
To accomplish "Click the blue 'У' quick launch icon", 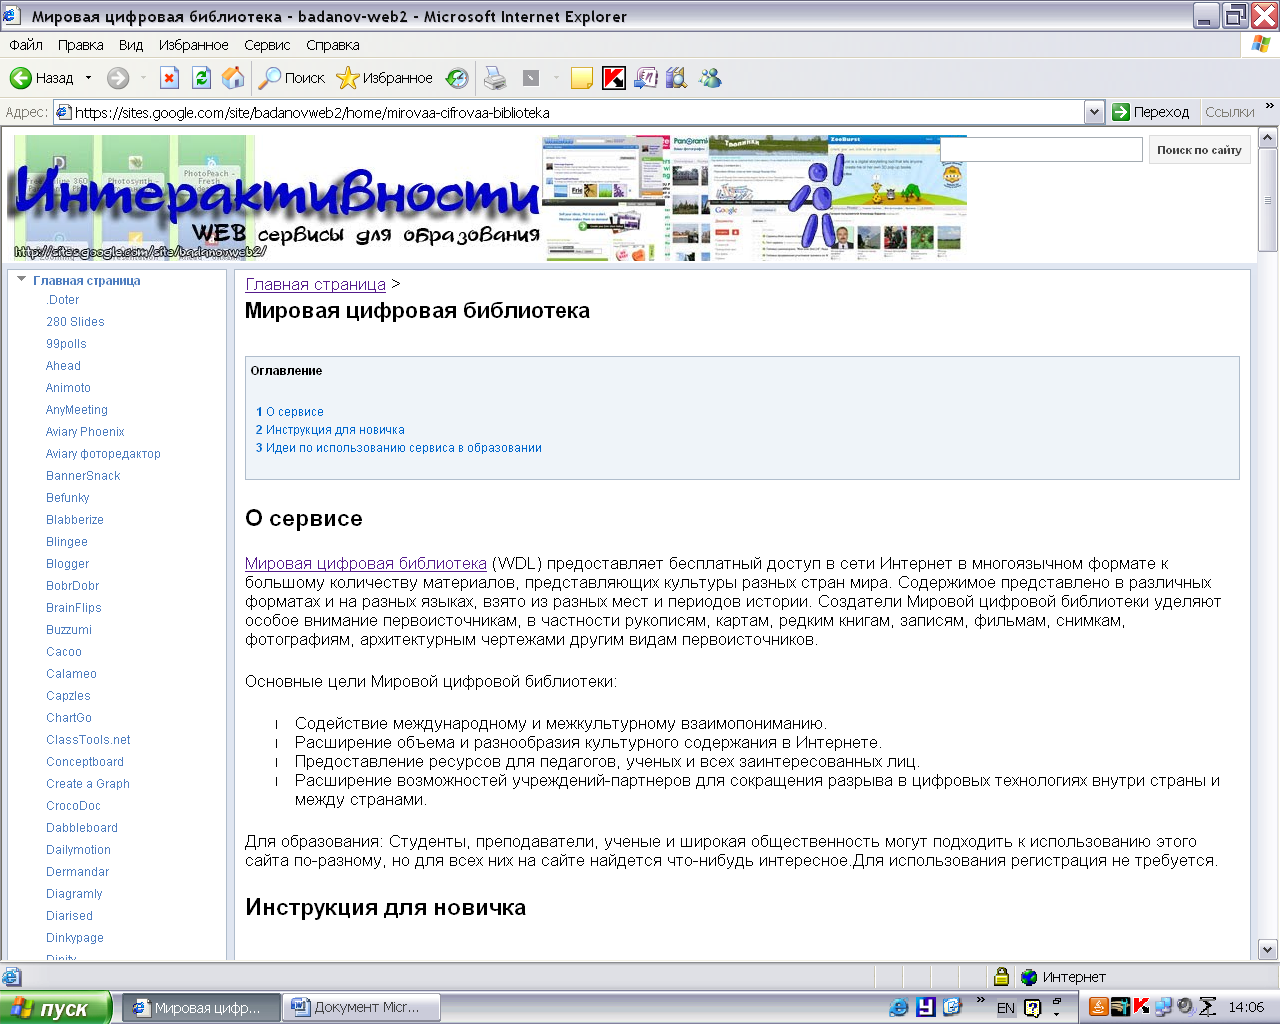I will pos(926,1007).
